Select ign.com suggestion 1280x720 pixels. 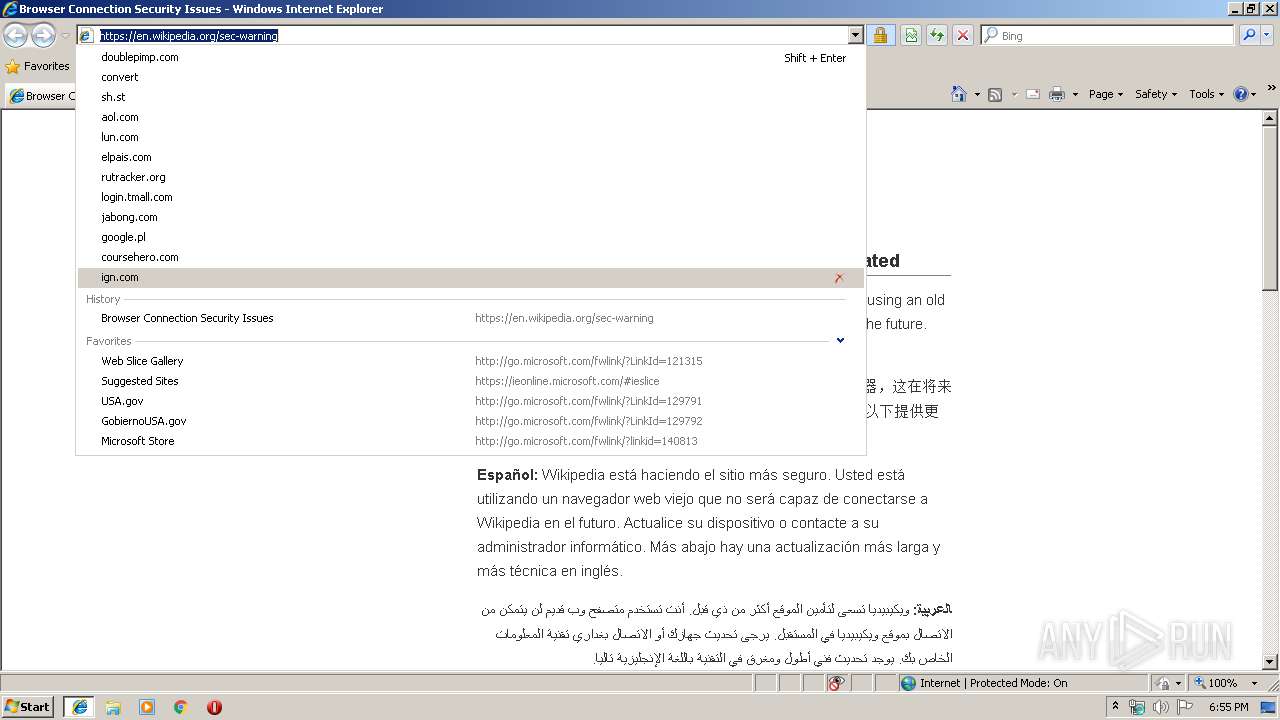tap(470, 277)
